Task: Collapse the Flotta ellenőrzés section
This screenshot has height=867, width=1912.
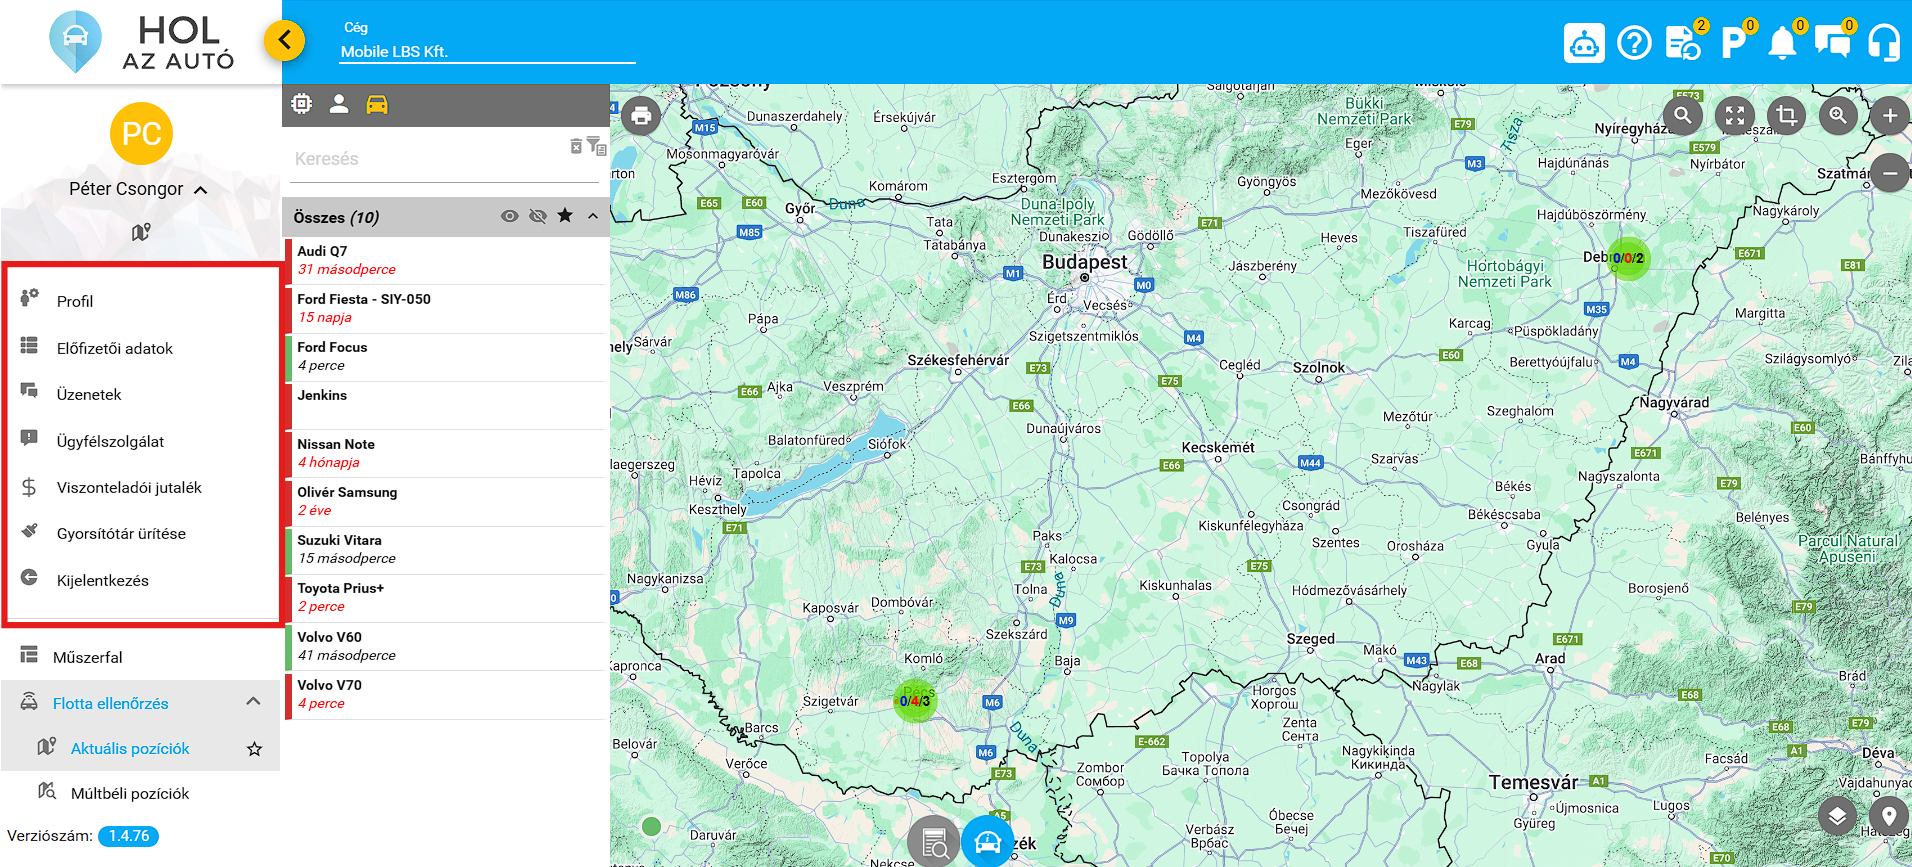Action: coord(254,702)
